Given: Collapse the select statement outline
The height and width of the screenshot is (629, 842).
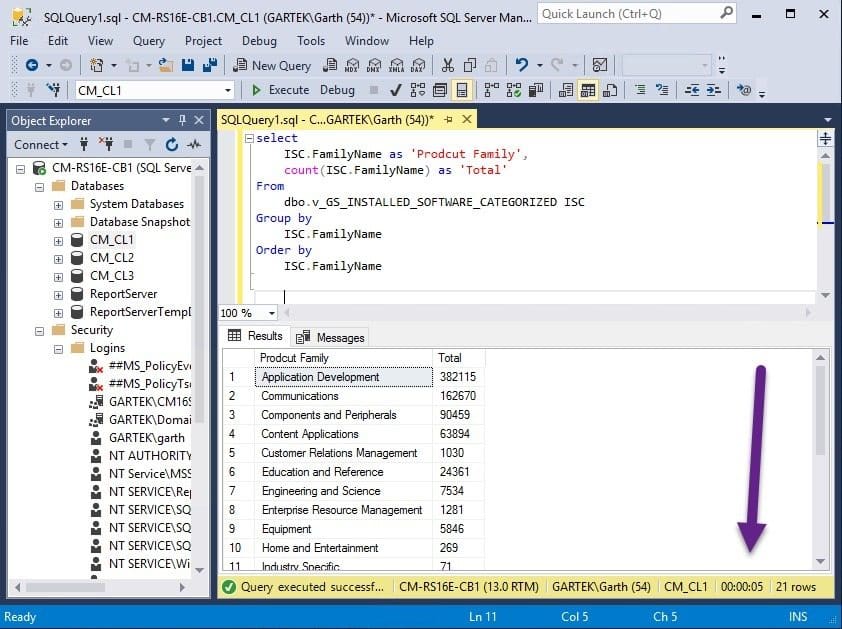Looking at the screenshot, I should point(249,138).
